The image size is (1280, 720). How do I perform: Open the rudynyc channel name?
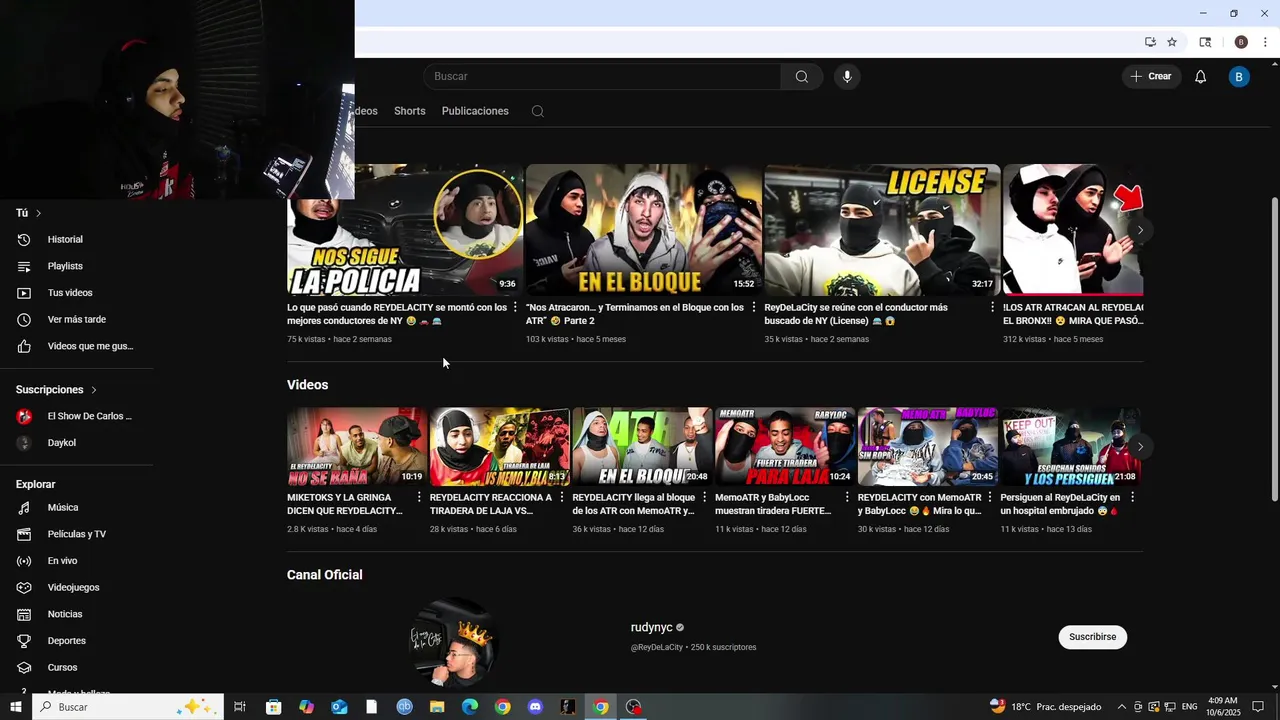(x=652, y=628)
